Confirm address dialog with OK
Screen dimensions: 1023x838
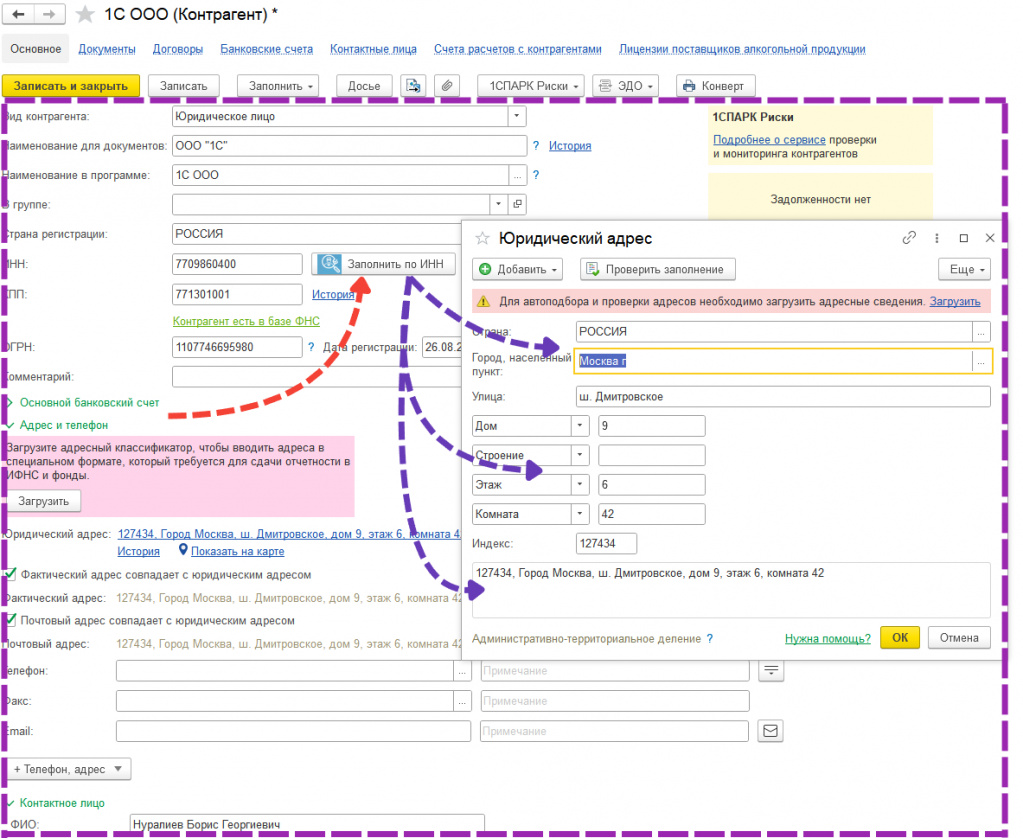pos(900,638)
